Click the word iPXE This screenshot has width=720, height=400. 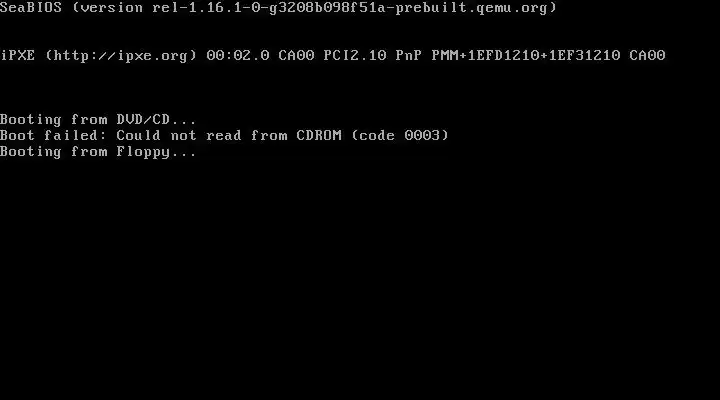[x=17, y=56]
